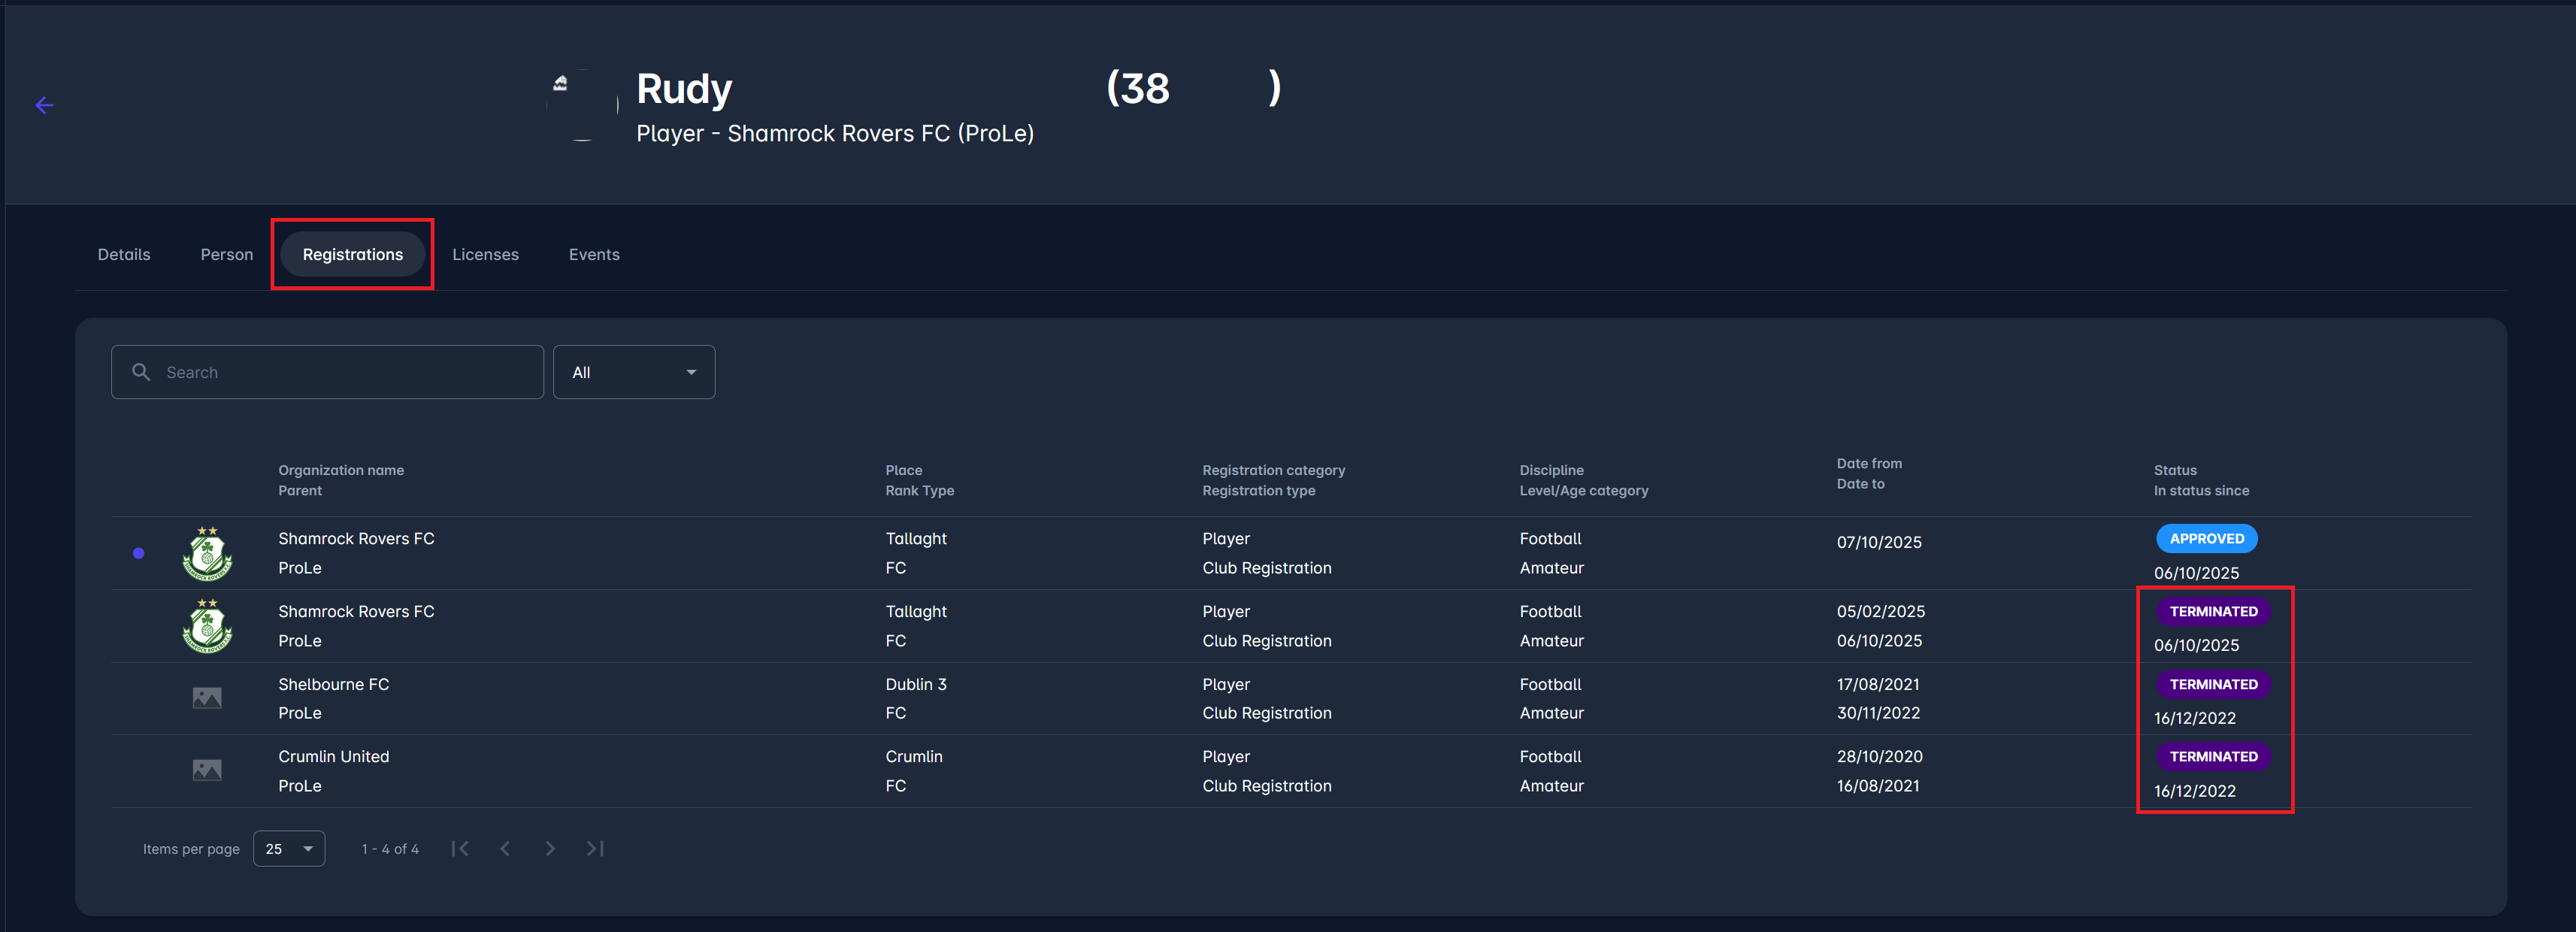Open the Licenses tab
The width and height of the screenshot is (2576, 932).
pyautogui.click(x=485, y=254)
